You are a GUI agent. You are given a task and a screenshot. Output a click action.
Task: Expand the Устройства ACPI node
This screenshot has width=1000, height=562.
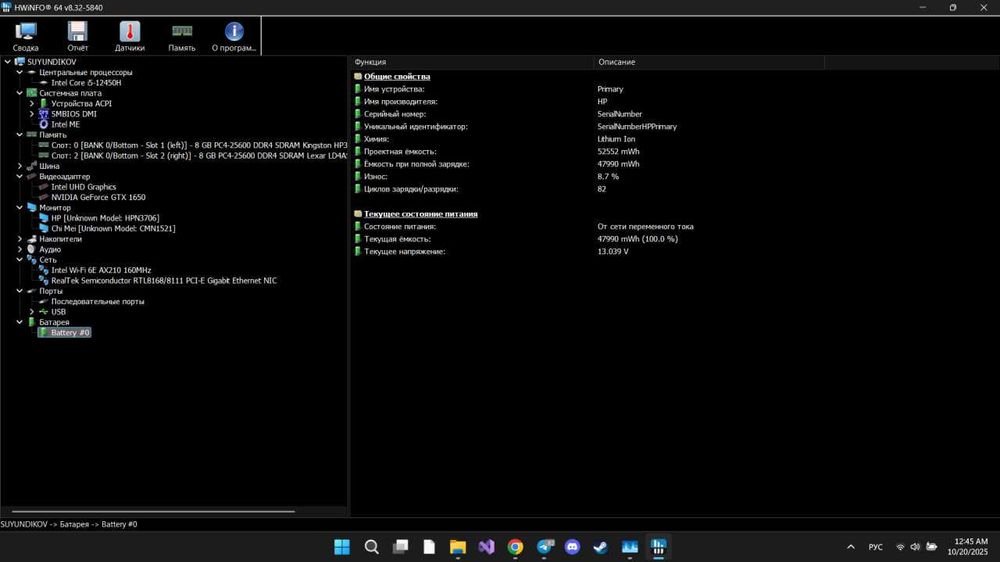32,103
